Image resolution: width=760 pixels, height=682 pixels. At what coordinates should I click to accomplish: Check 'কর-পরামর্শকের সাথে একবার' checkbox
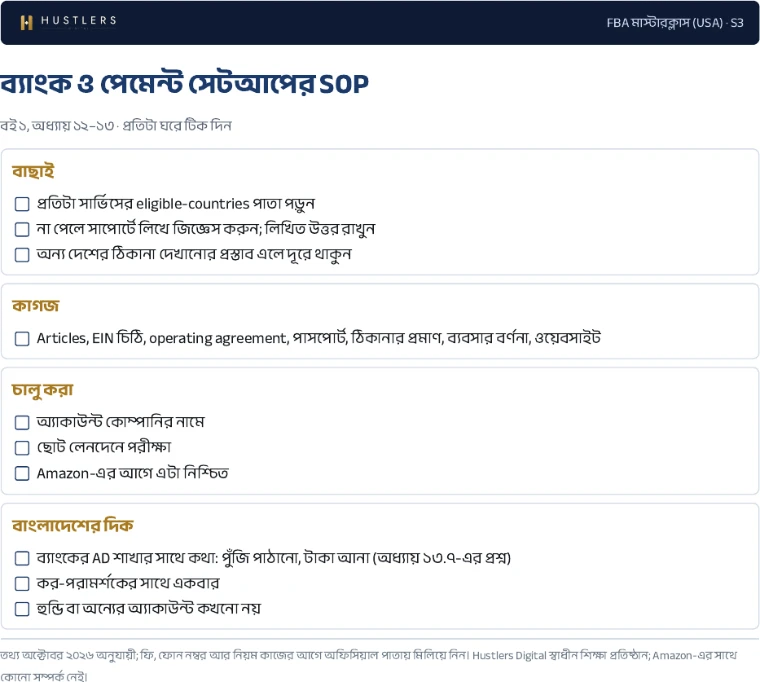coord(22,584)
